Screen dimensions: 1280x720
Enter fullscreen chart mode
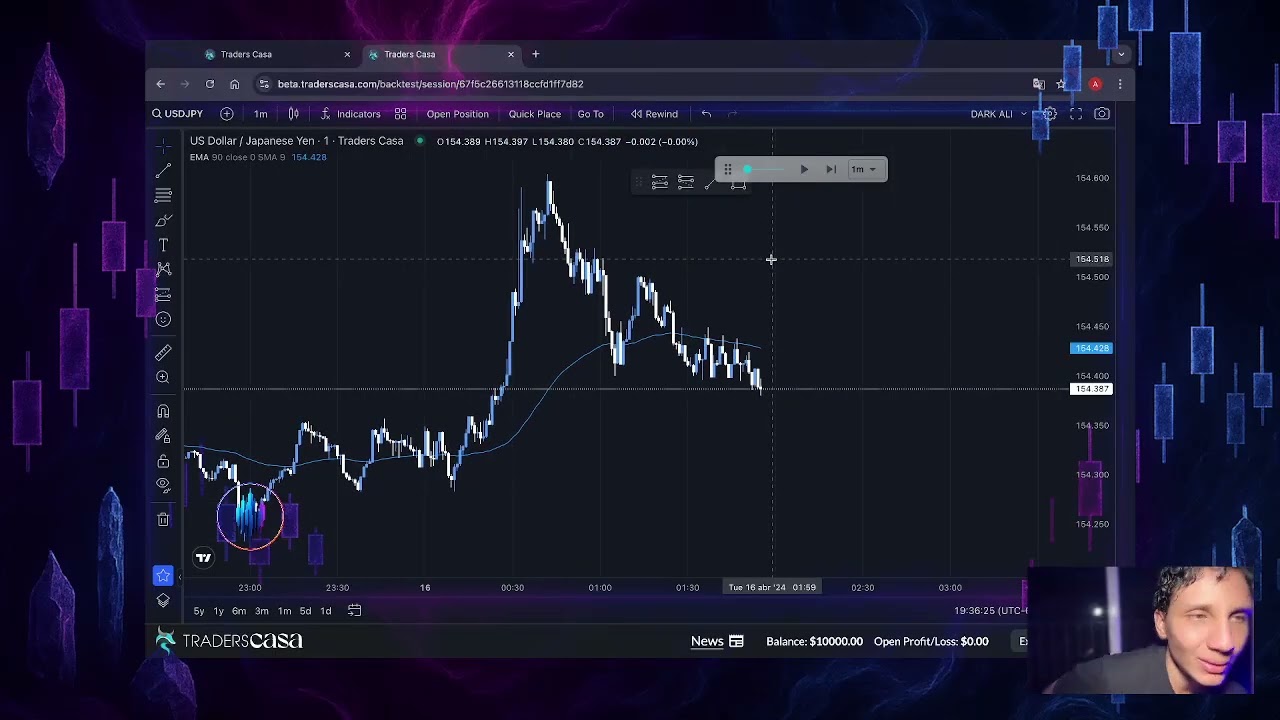[x=1076, y=114]
